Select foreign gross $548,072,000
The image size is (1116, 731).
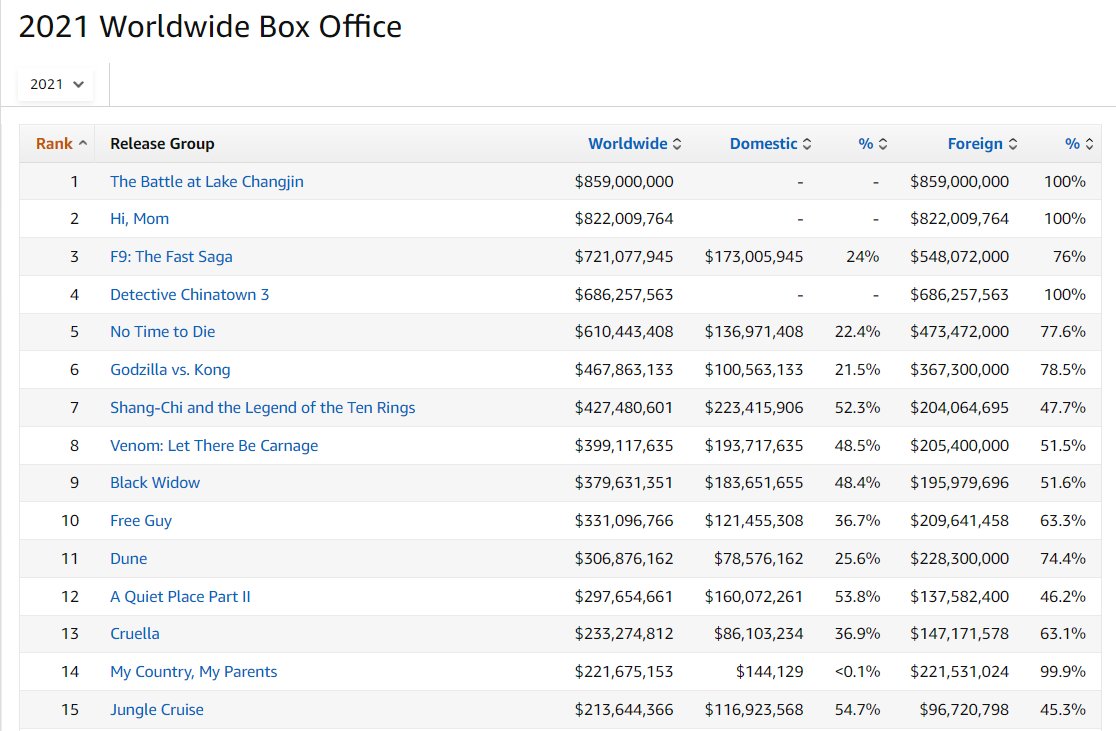959,256
